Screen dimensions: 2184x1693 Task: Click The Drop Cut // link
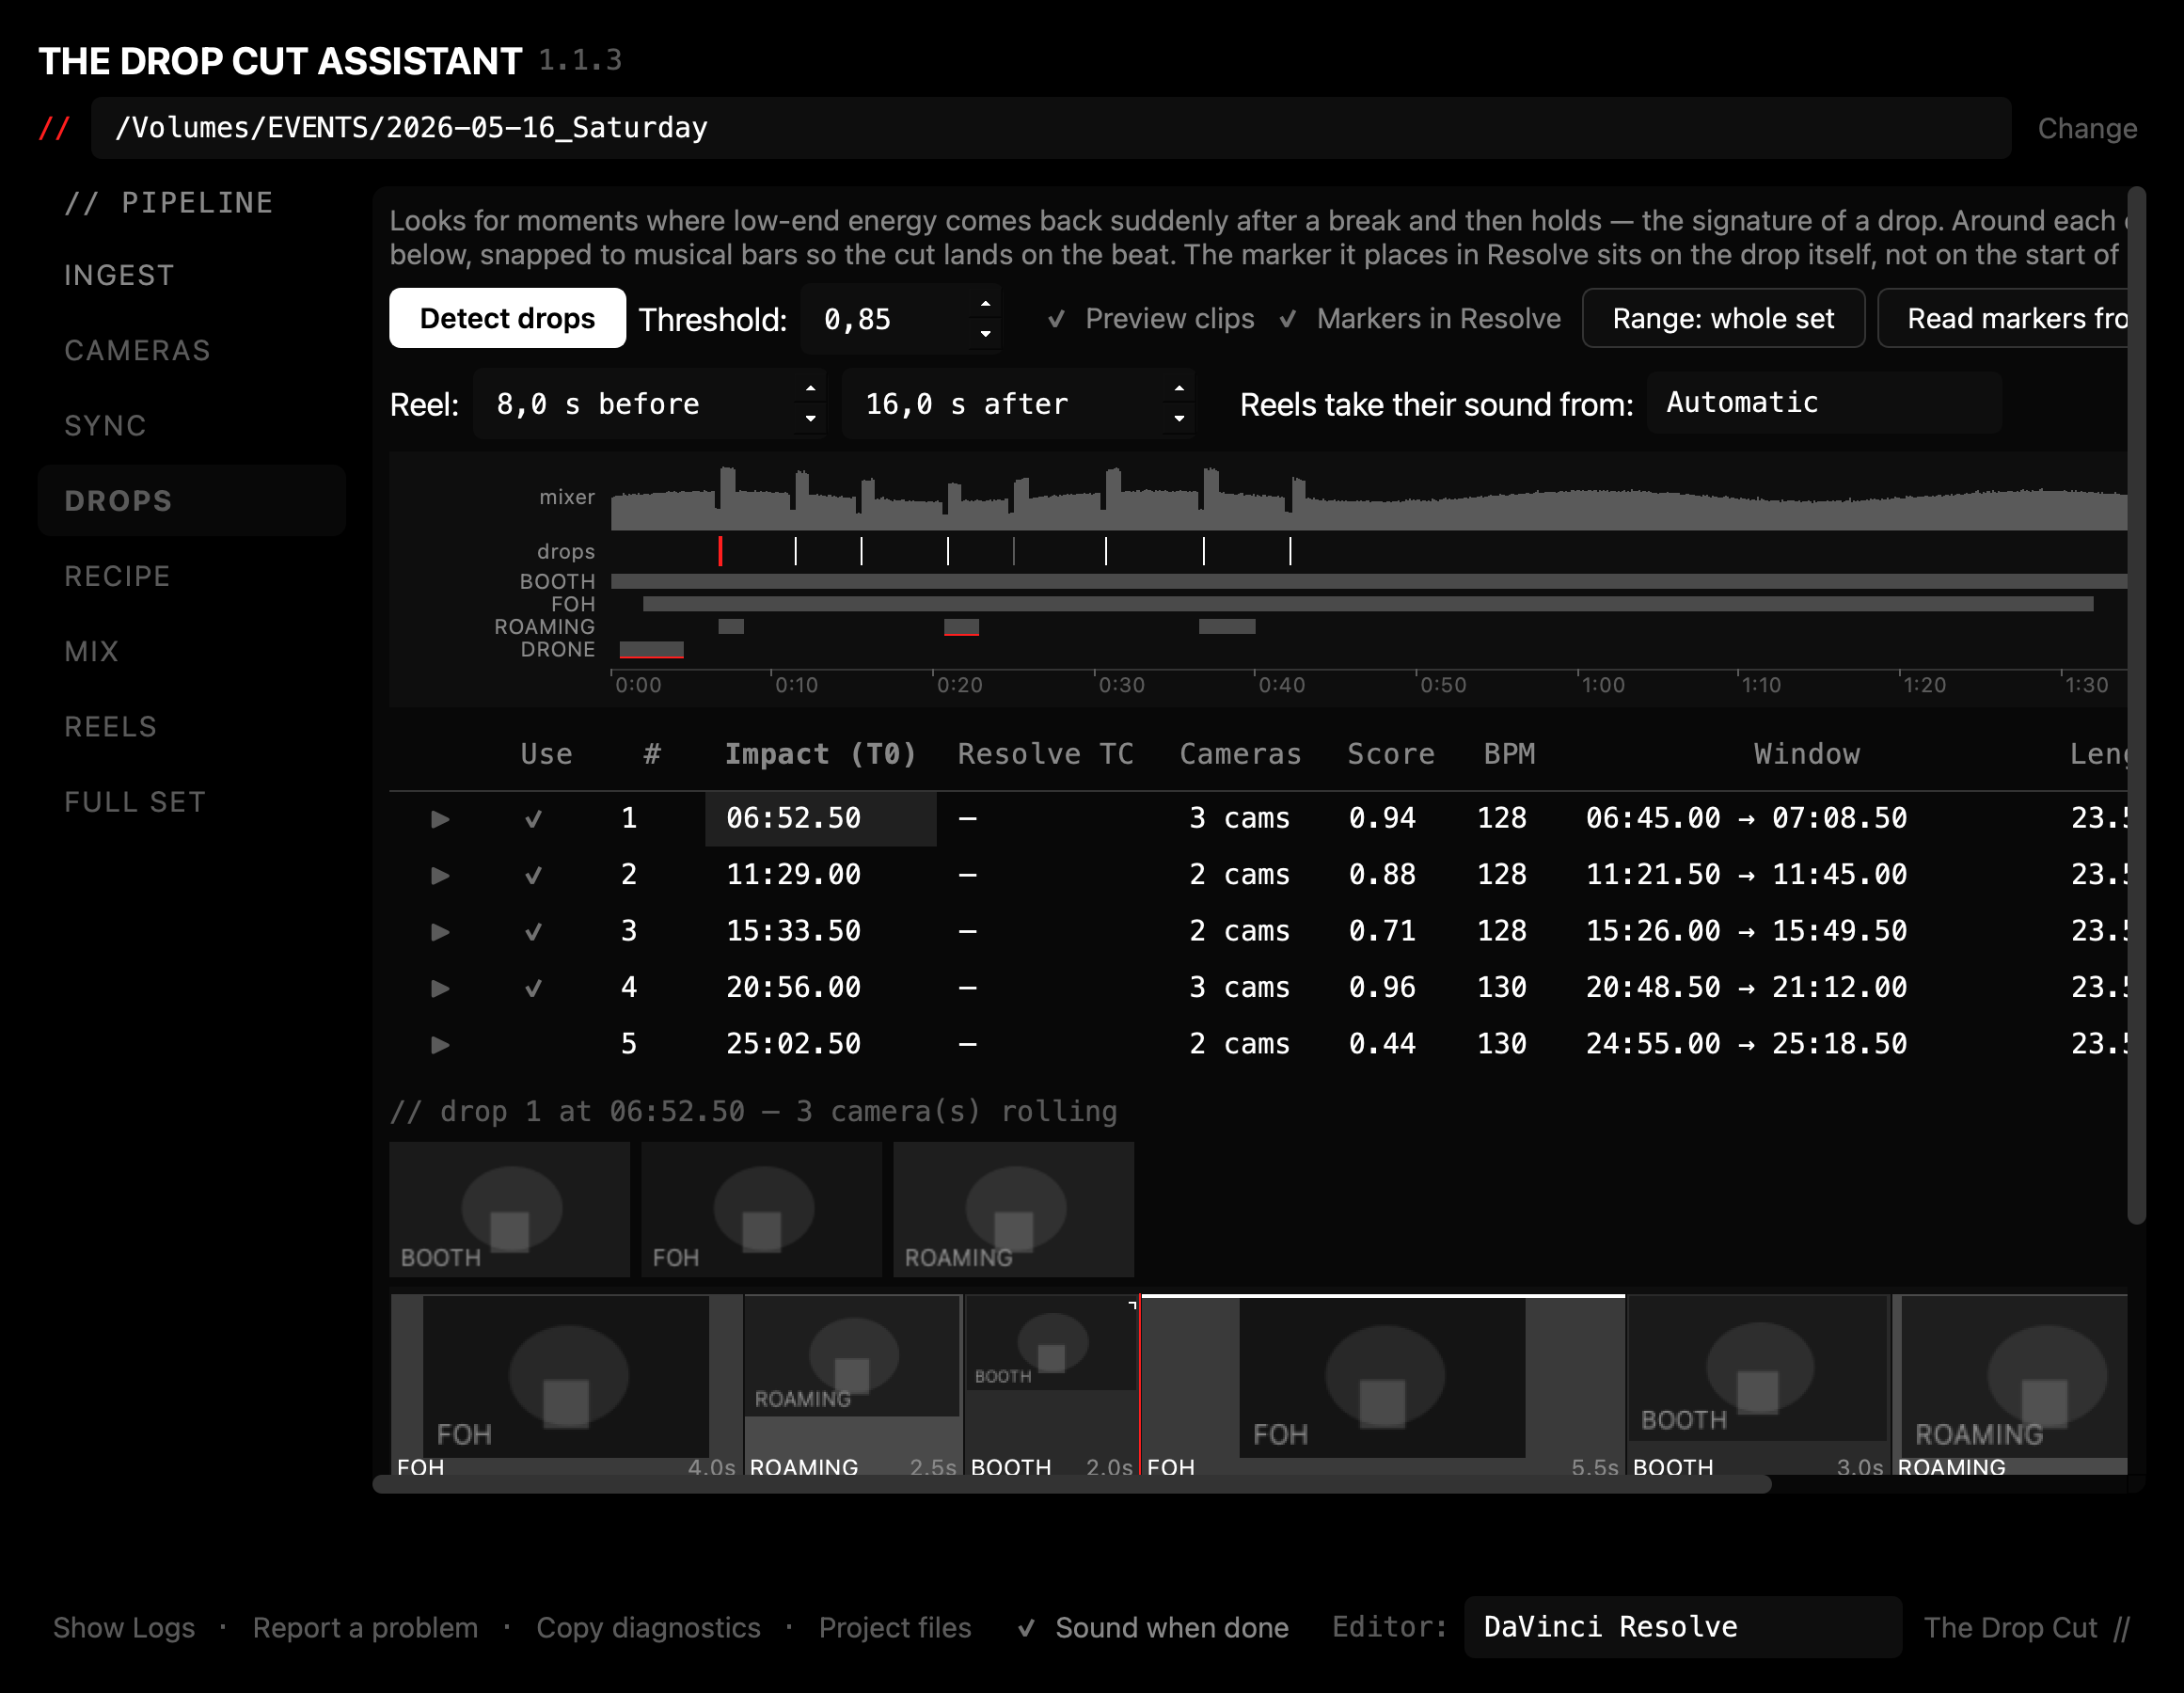2027,1627
